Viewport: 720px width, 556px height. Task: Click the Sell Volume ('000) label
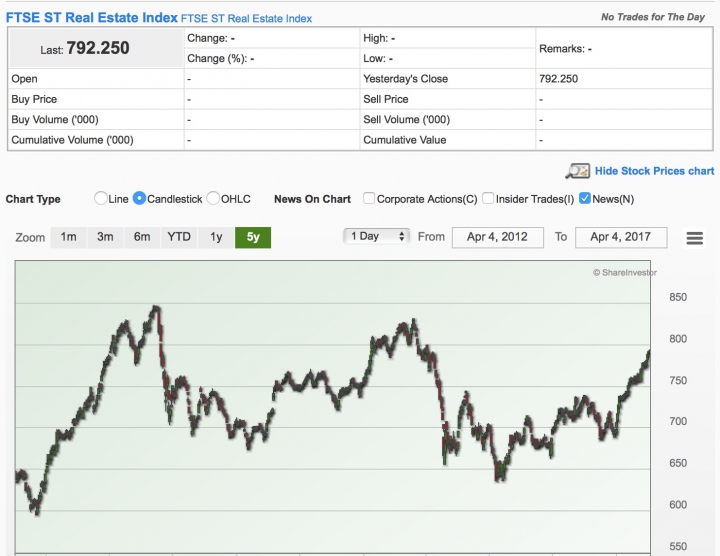(x=406, y=120)
